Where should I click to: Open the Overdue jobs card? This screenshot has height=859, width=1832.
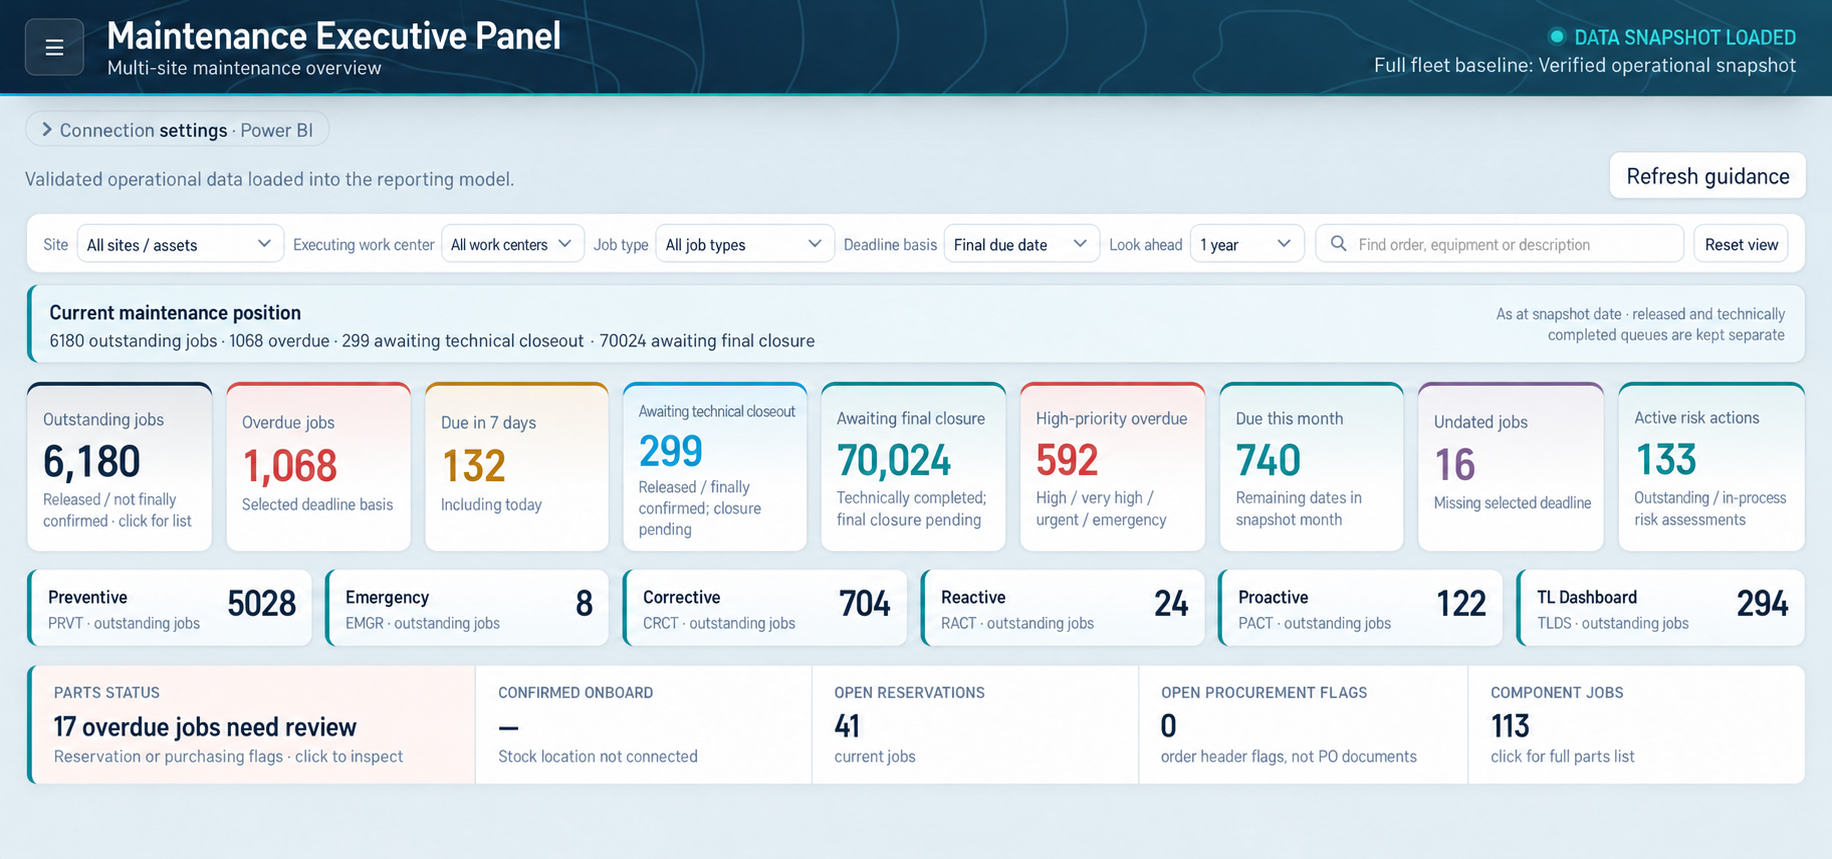tap(318, 467)
